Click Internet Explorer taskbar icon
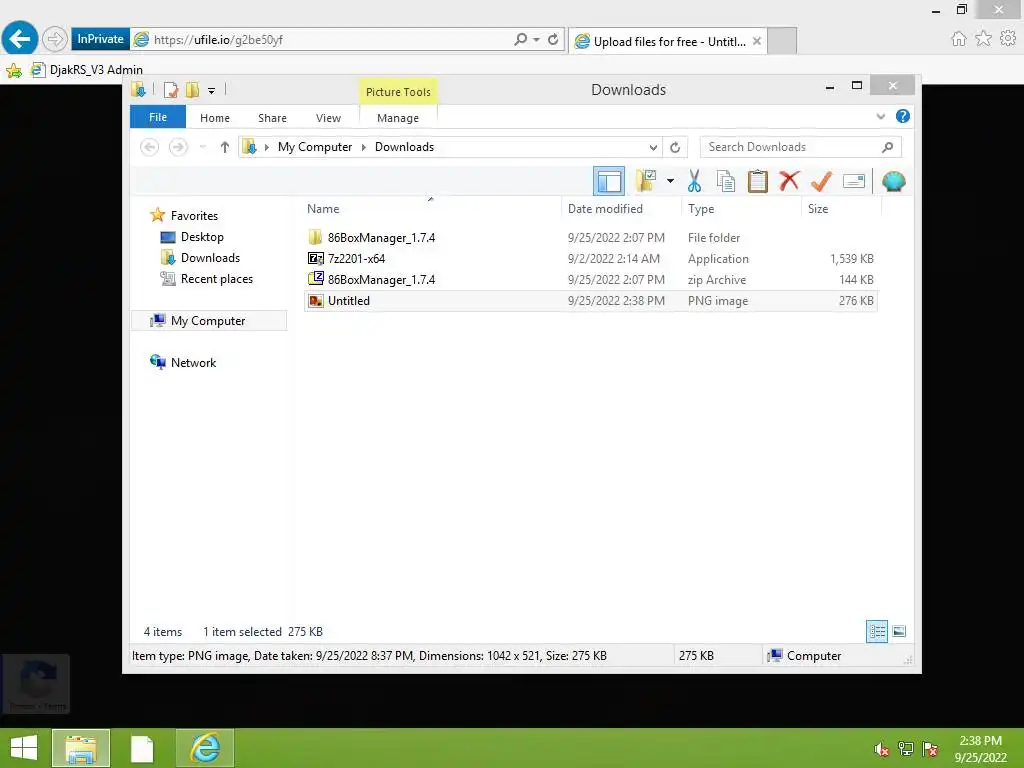 point(205,748)
